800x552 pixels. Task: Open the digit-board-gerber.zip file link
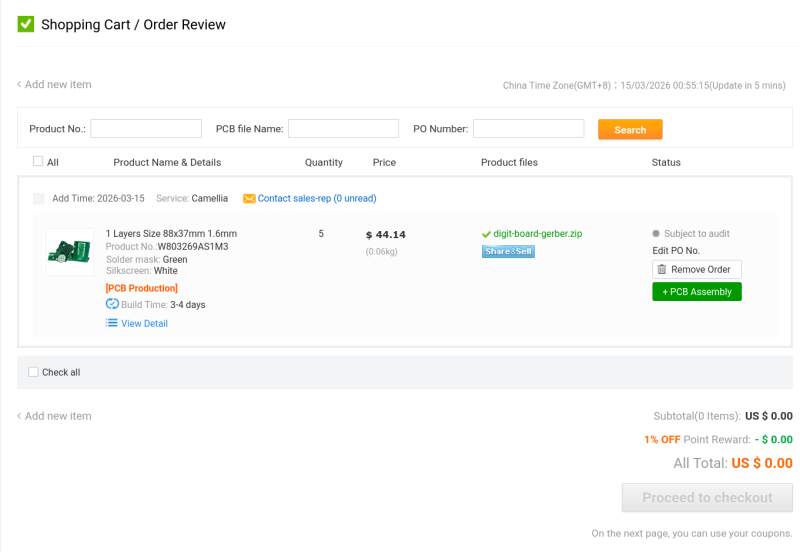pos(538,234)
